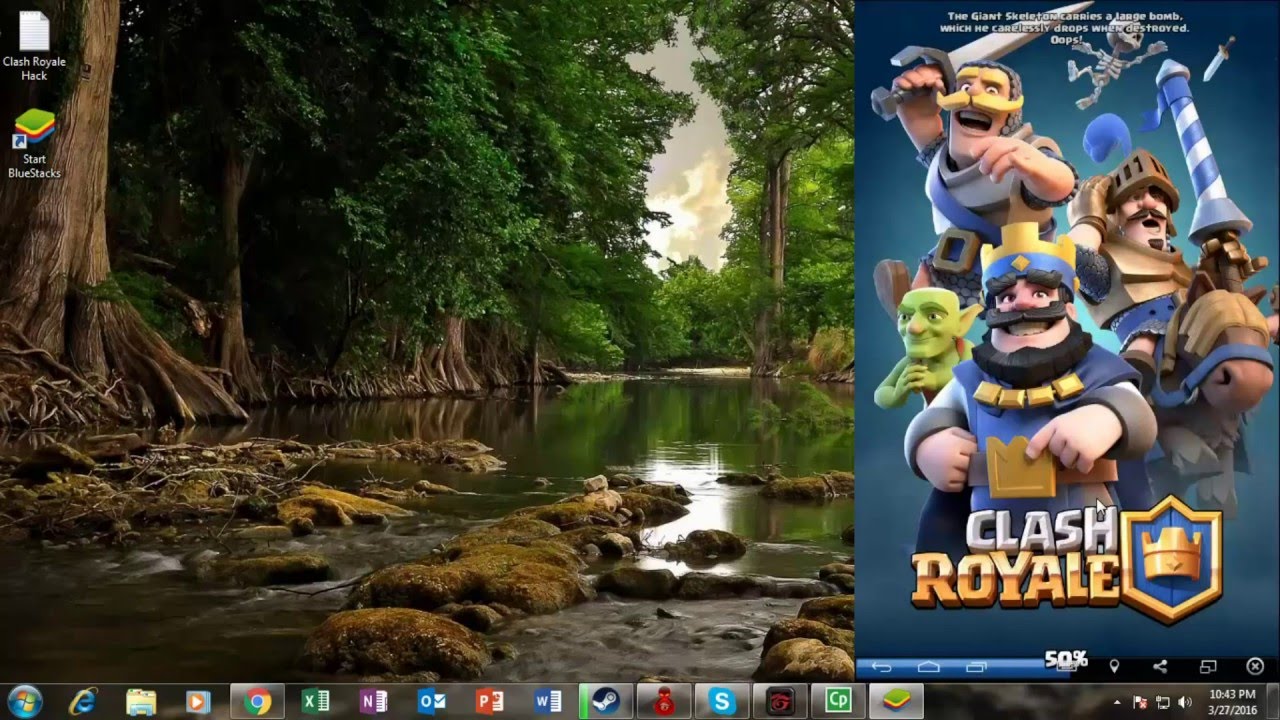Open PowerPoint from the taskbar
The height and width of the screenshot is (720, 1280).
[x=489, y=702]
